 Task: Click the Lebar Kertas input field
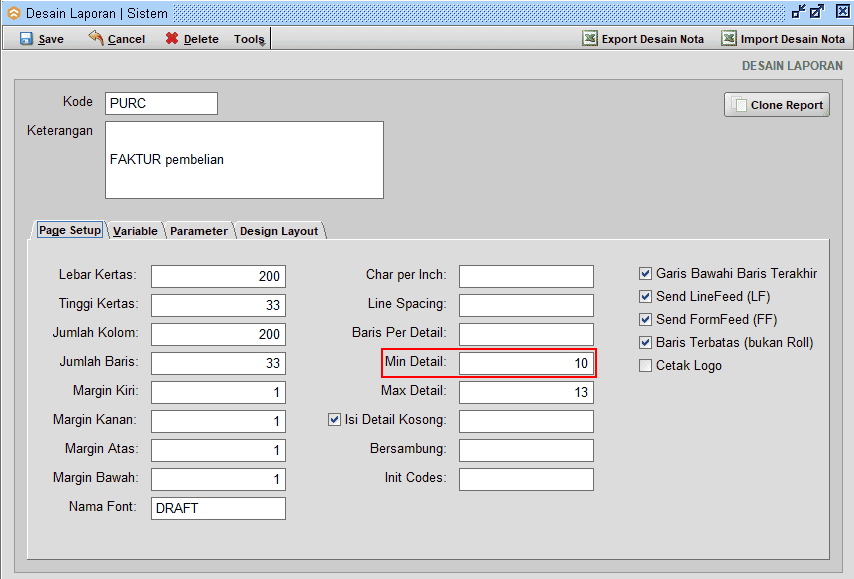[x=218, y=276]
